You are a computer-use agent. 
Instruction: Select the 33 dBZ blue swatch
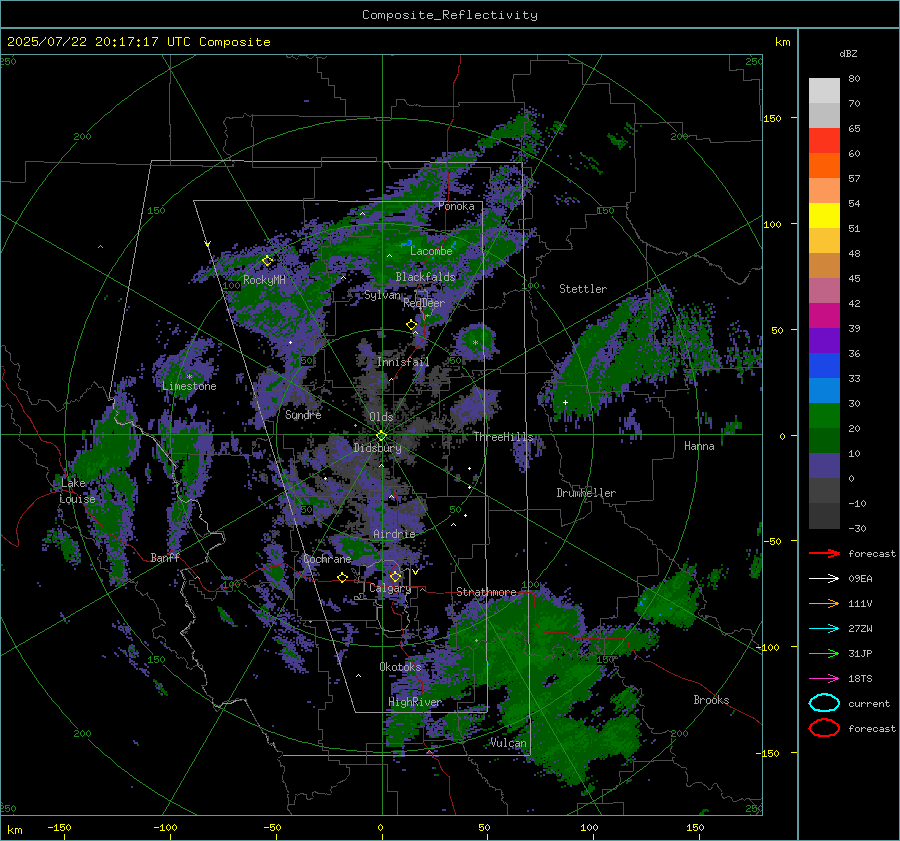824,390
